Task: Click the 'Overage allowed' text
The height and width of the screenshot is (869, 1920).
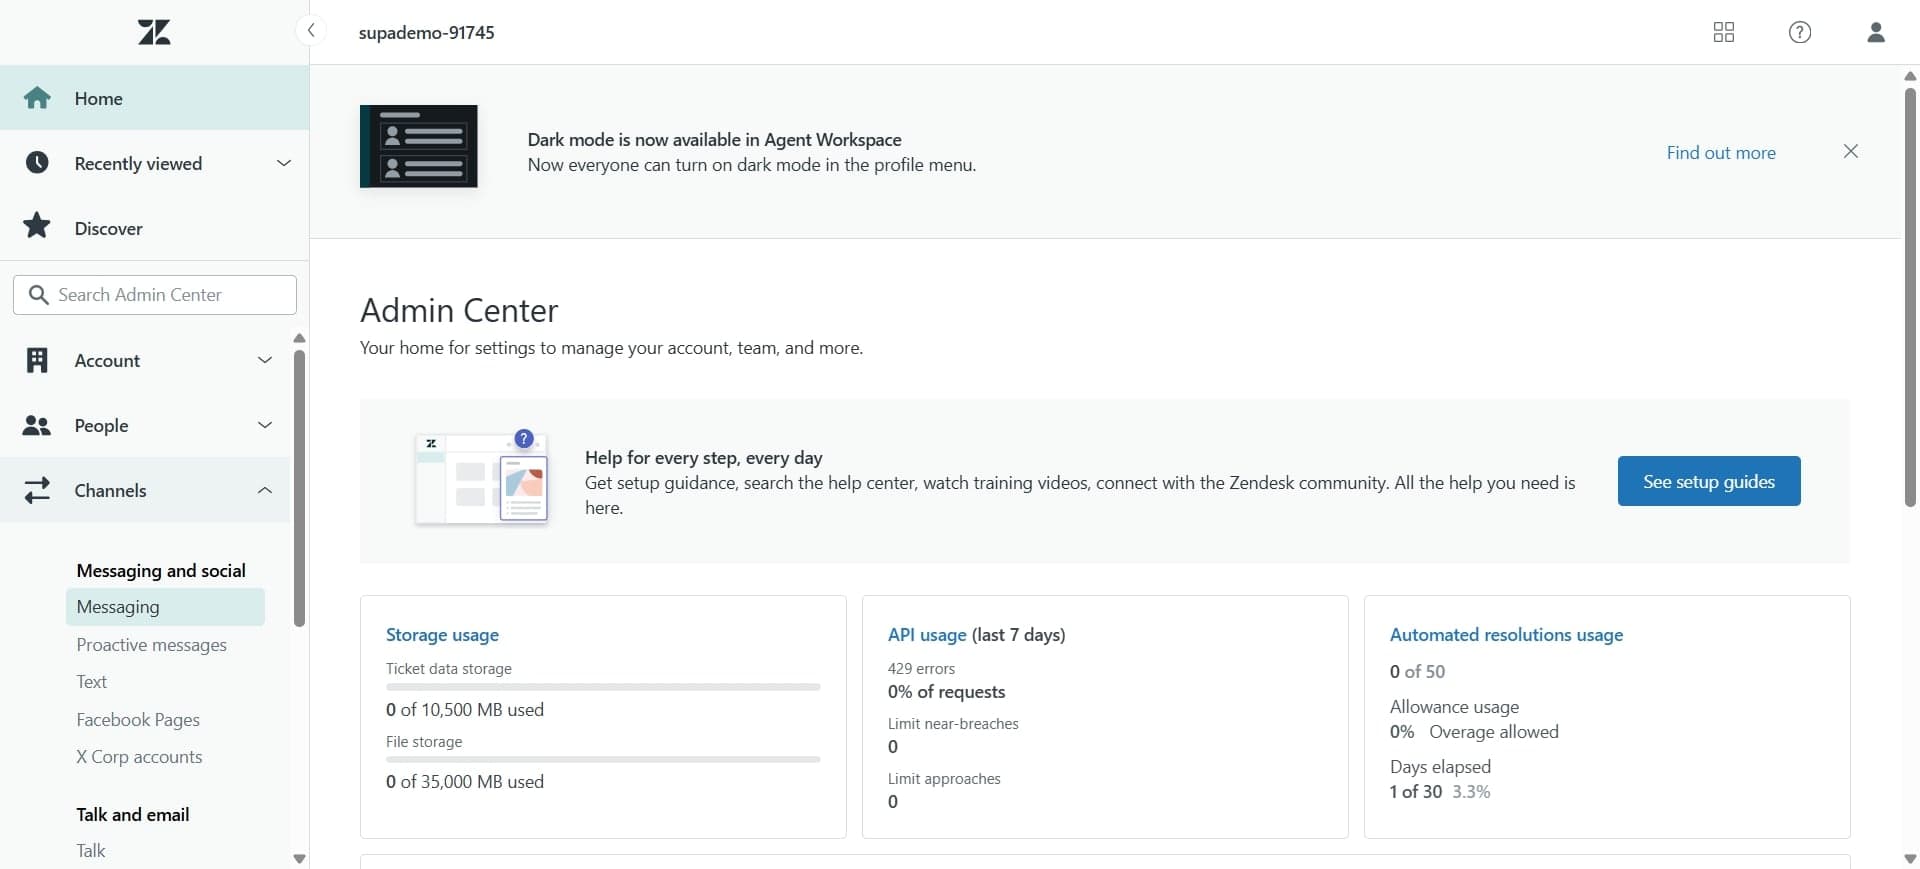Action: tap(1494, 732)
